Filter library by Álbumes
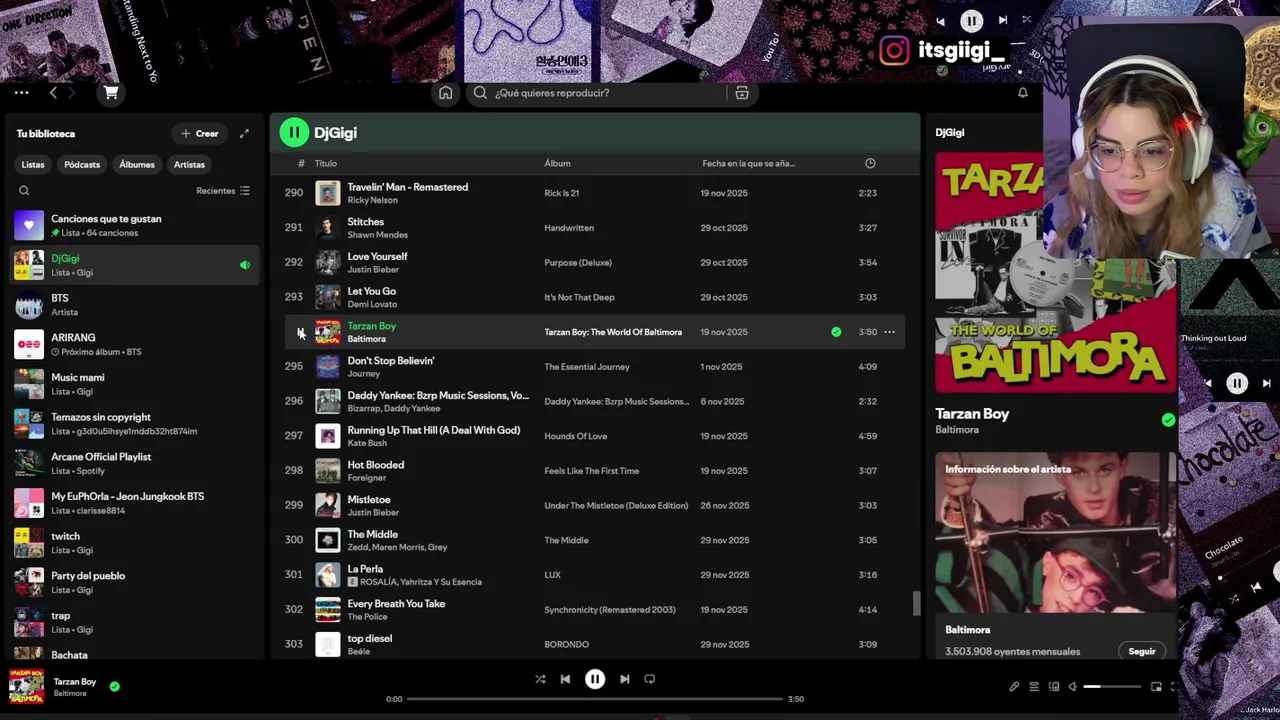This screenshot has width=1280, height=720. 137,164
